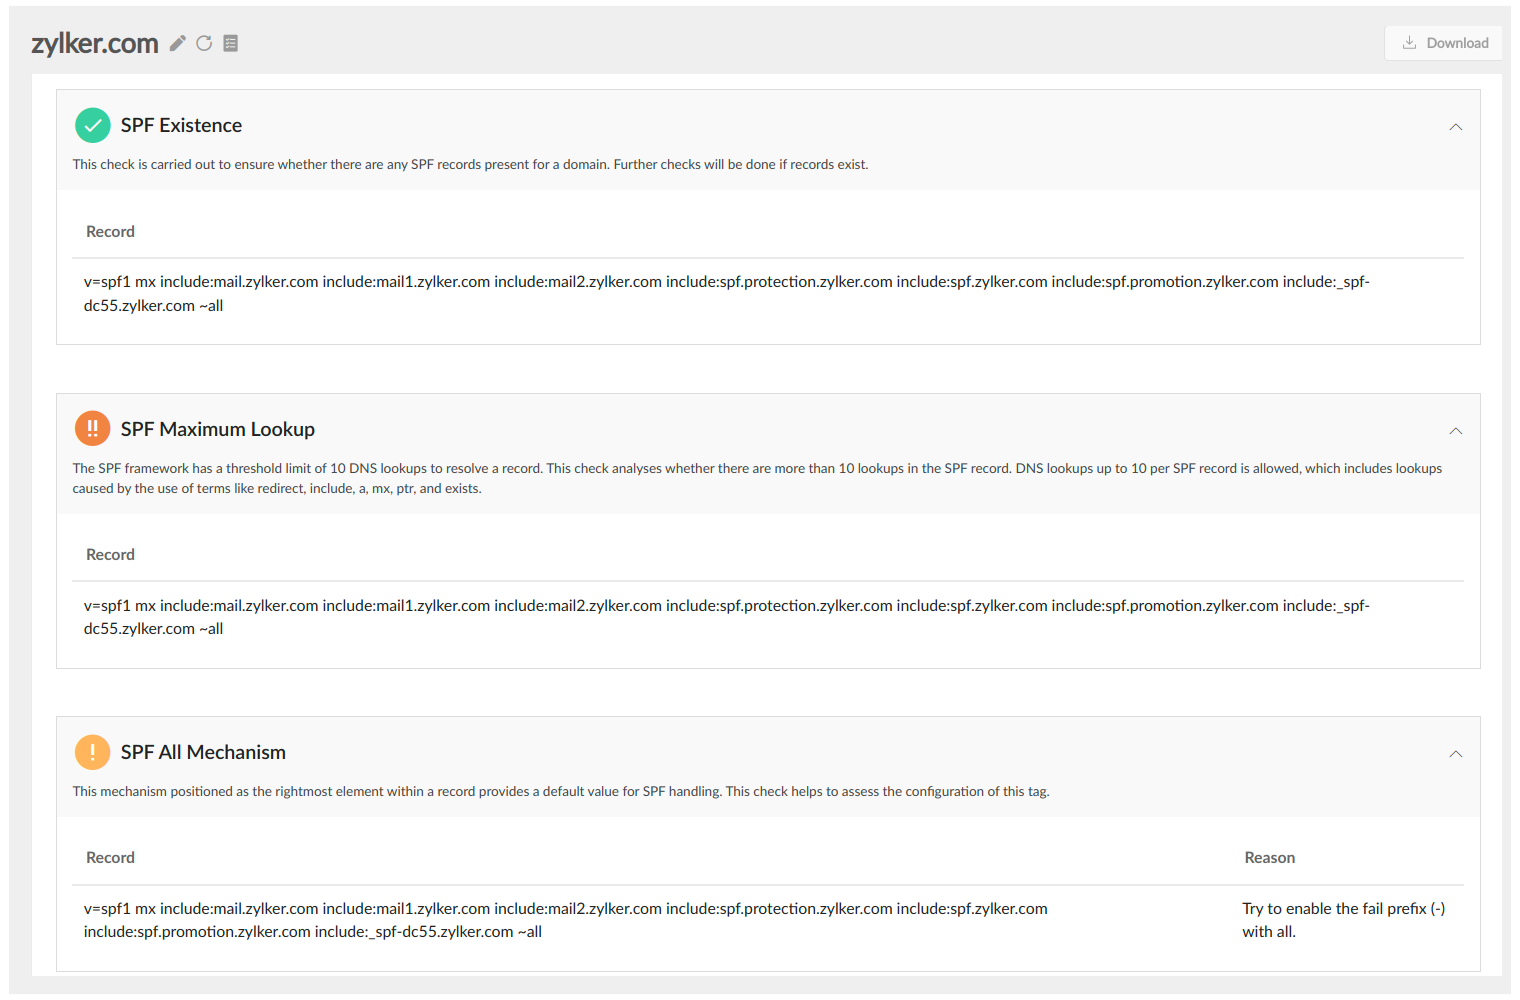Image resolution: width=1520 pixels, height=1000 pixels.
Task: Collapse the SPF Maximum Lookup section
Action: [1456, 430]
